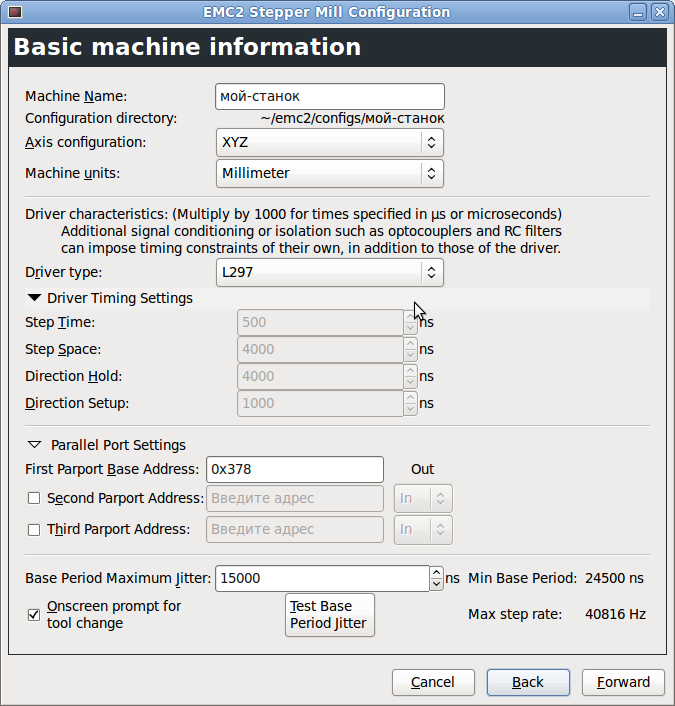Viewport: 675px width, 706px height.
Task: Click the Parallel Port Settings label
Action: pos(118,445)
